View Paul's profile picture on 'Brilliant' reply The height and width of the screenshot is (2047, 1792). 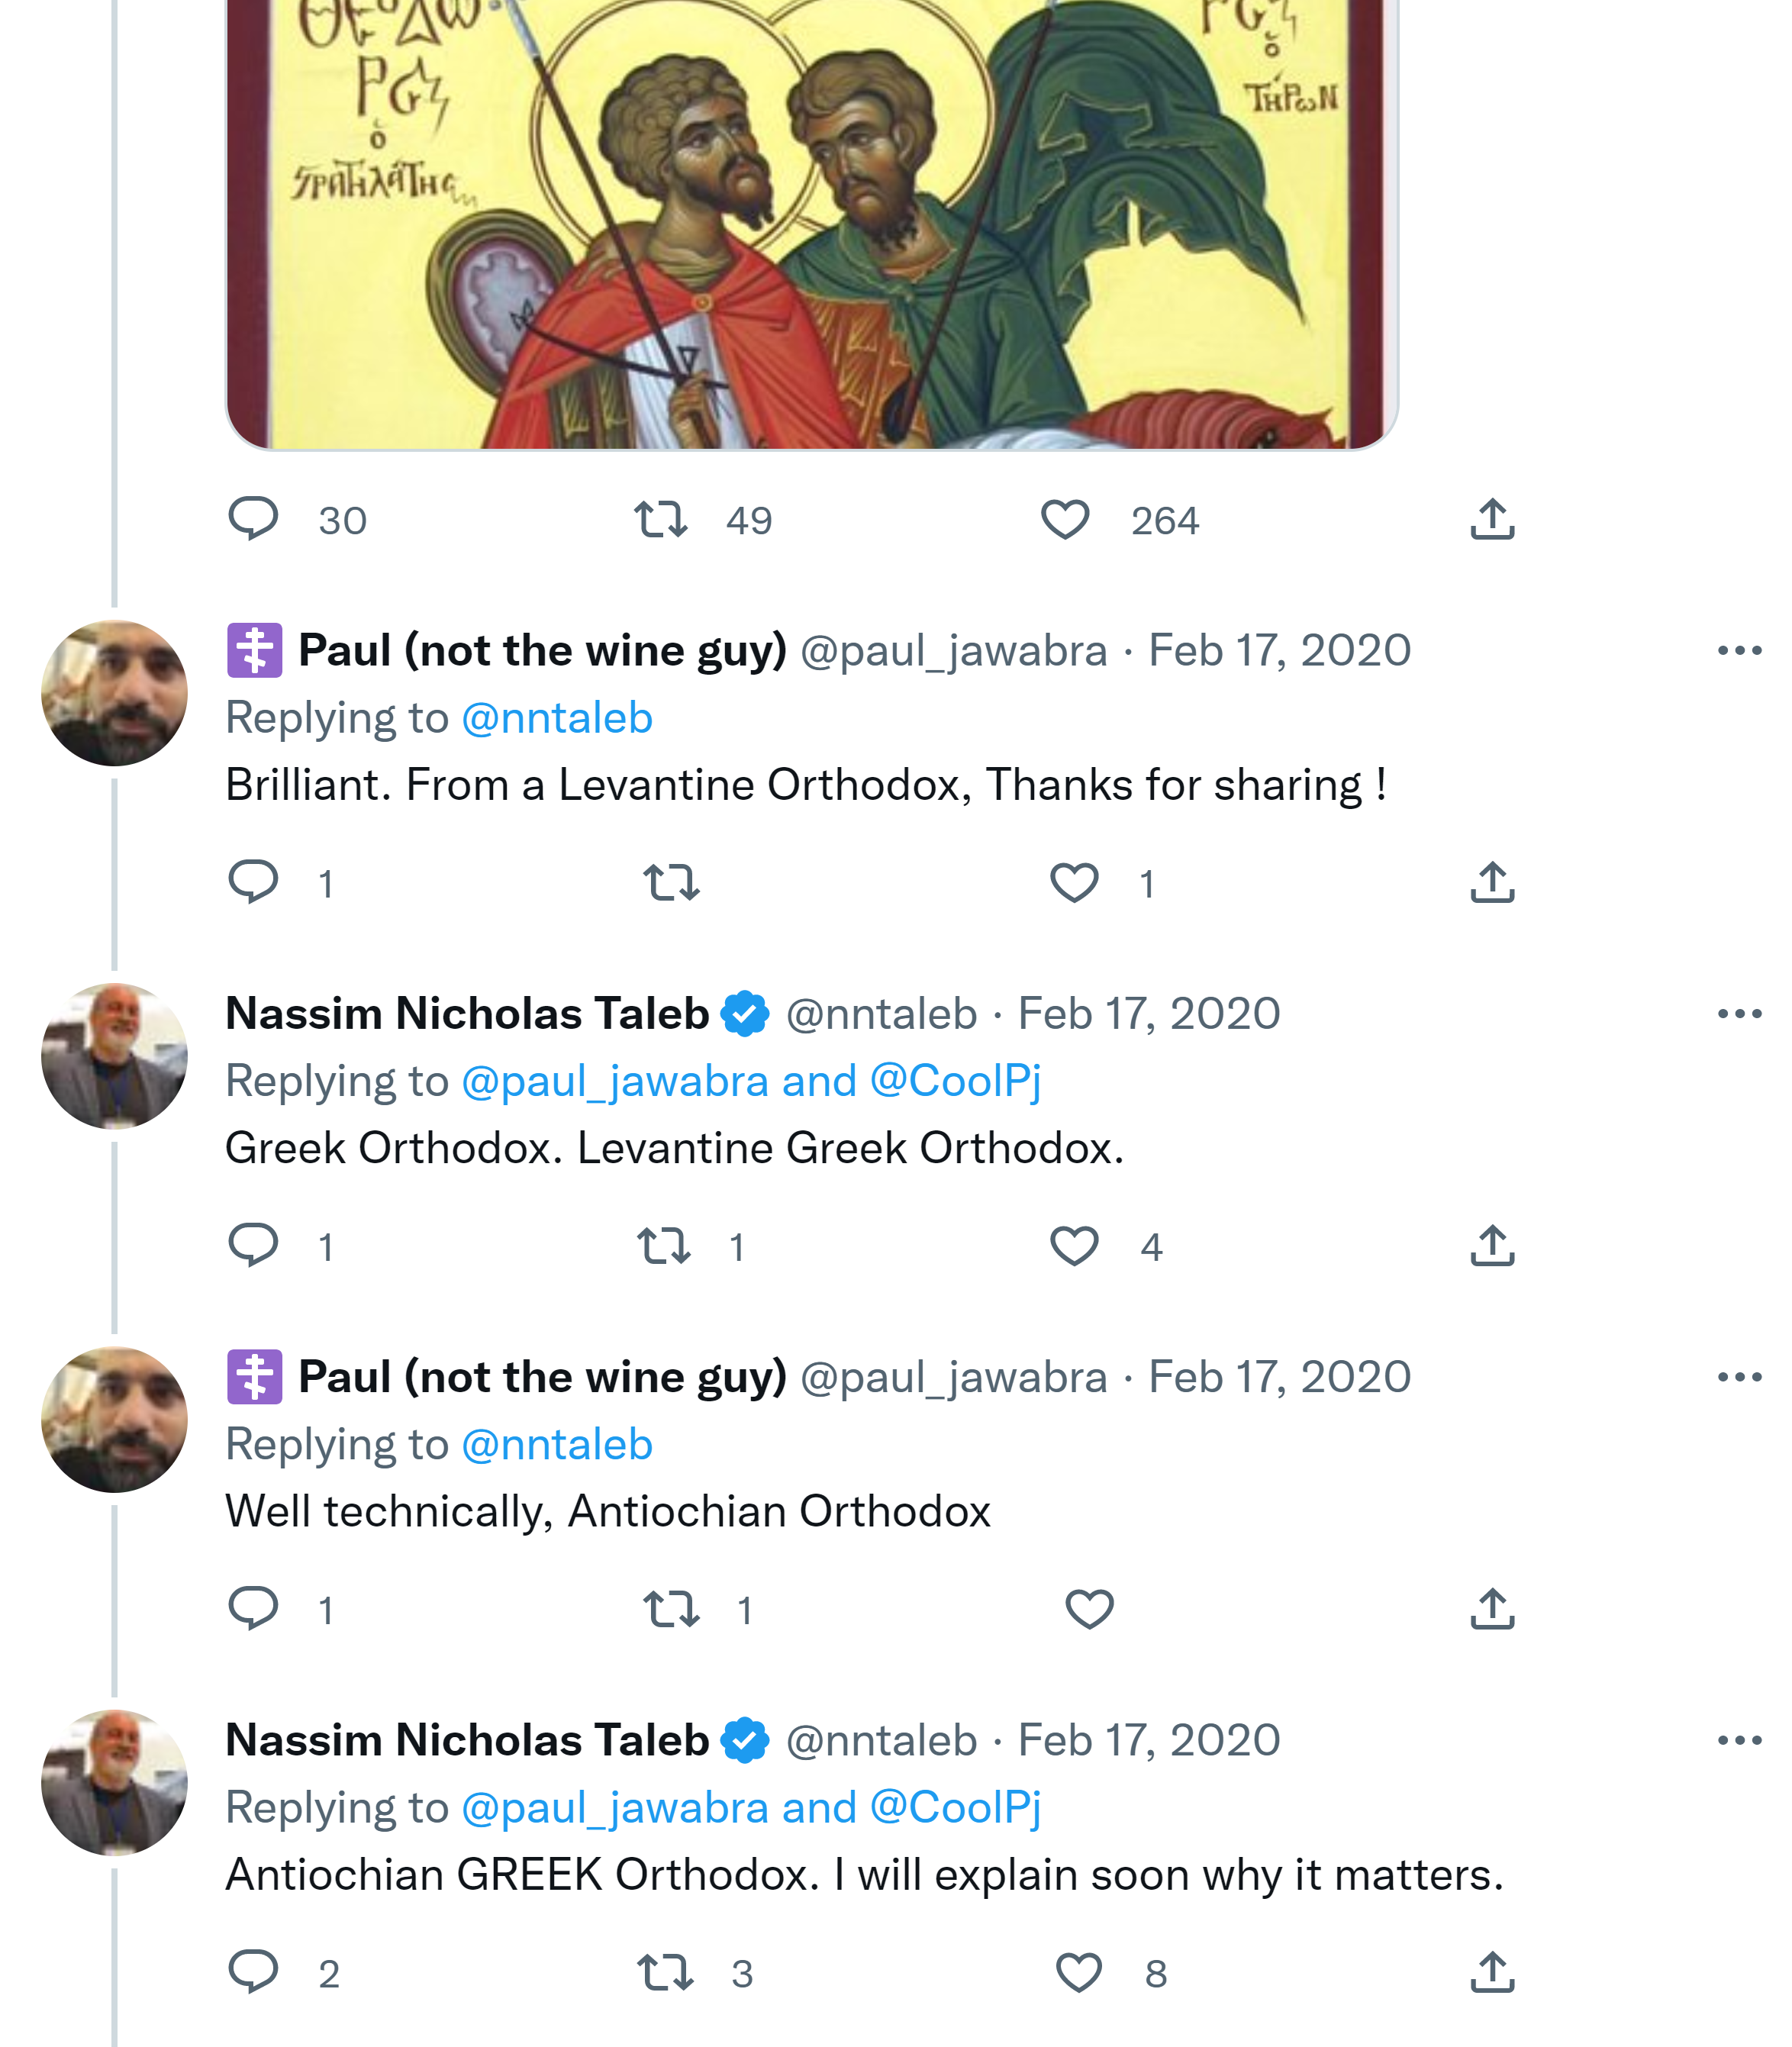[x=114, y=693]
